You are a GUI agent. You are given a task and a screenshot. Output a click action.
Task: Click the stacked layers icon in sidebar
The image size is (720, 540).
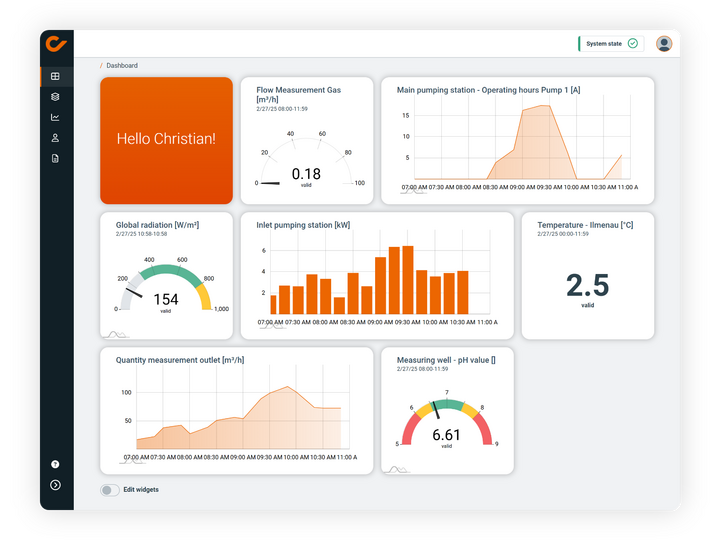[55, 97]
